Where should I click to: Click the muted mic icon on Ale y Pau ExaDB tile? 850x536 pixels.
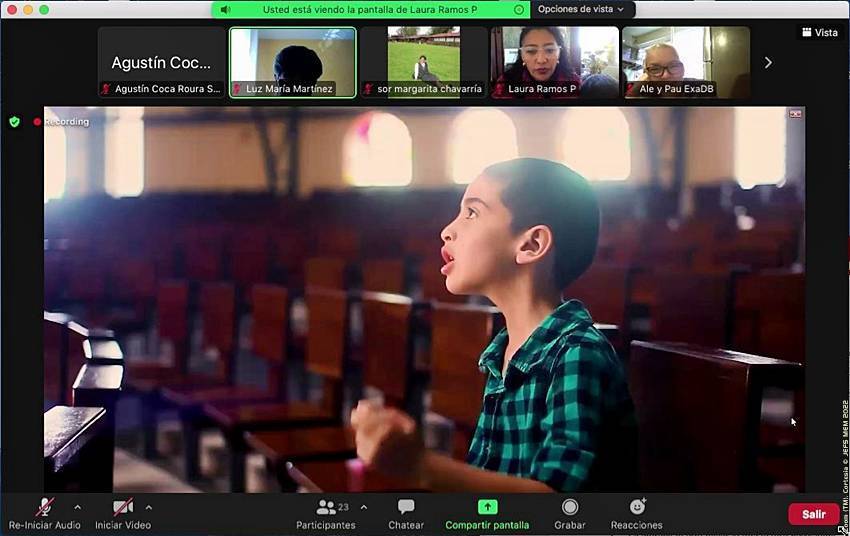631,89
